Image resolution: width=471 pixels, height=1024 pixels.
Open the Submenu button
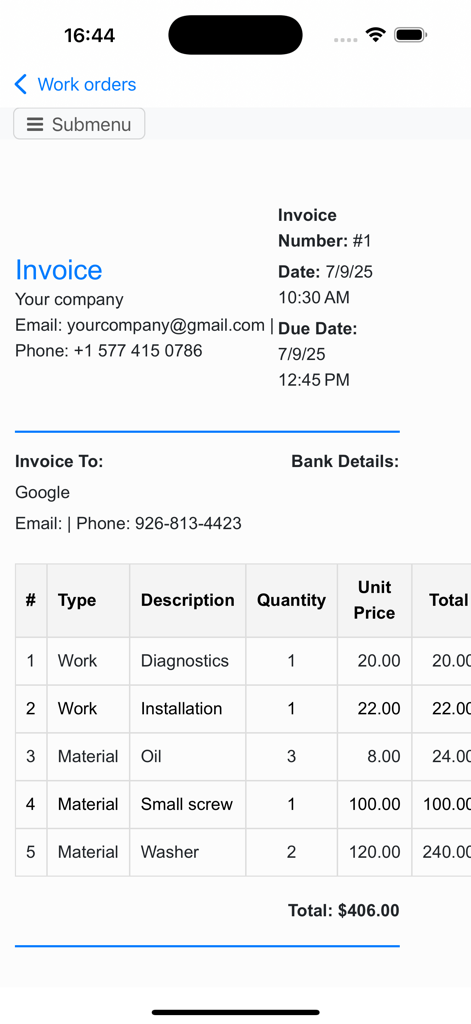click(x=79, y=124)
